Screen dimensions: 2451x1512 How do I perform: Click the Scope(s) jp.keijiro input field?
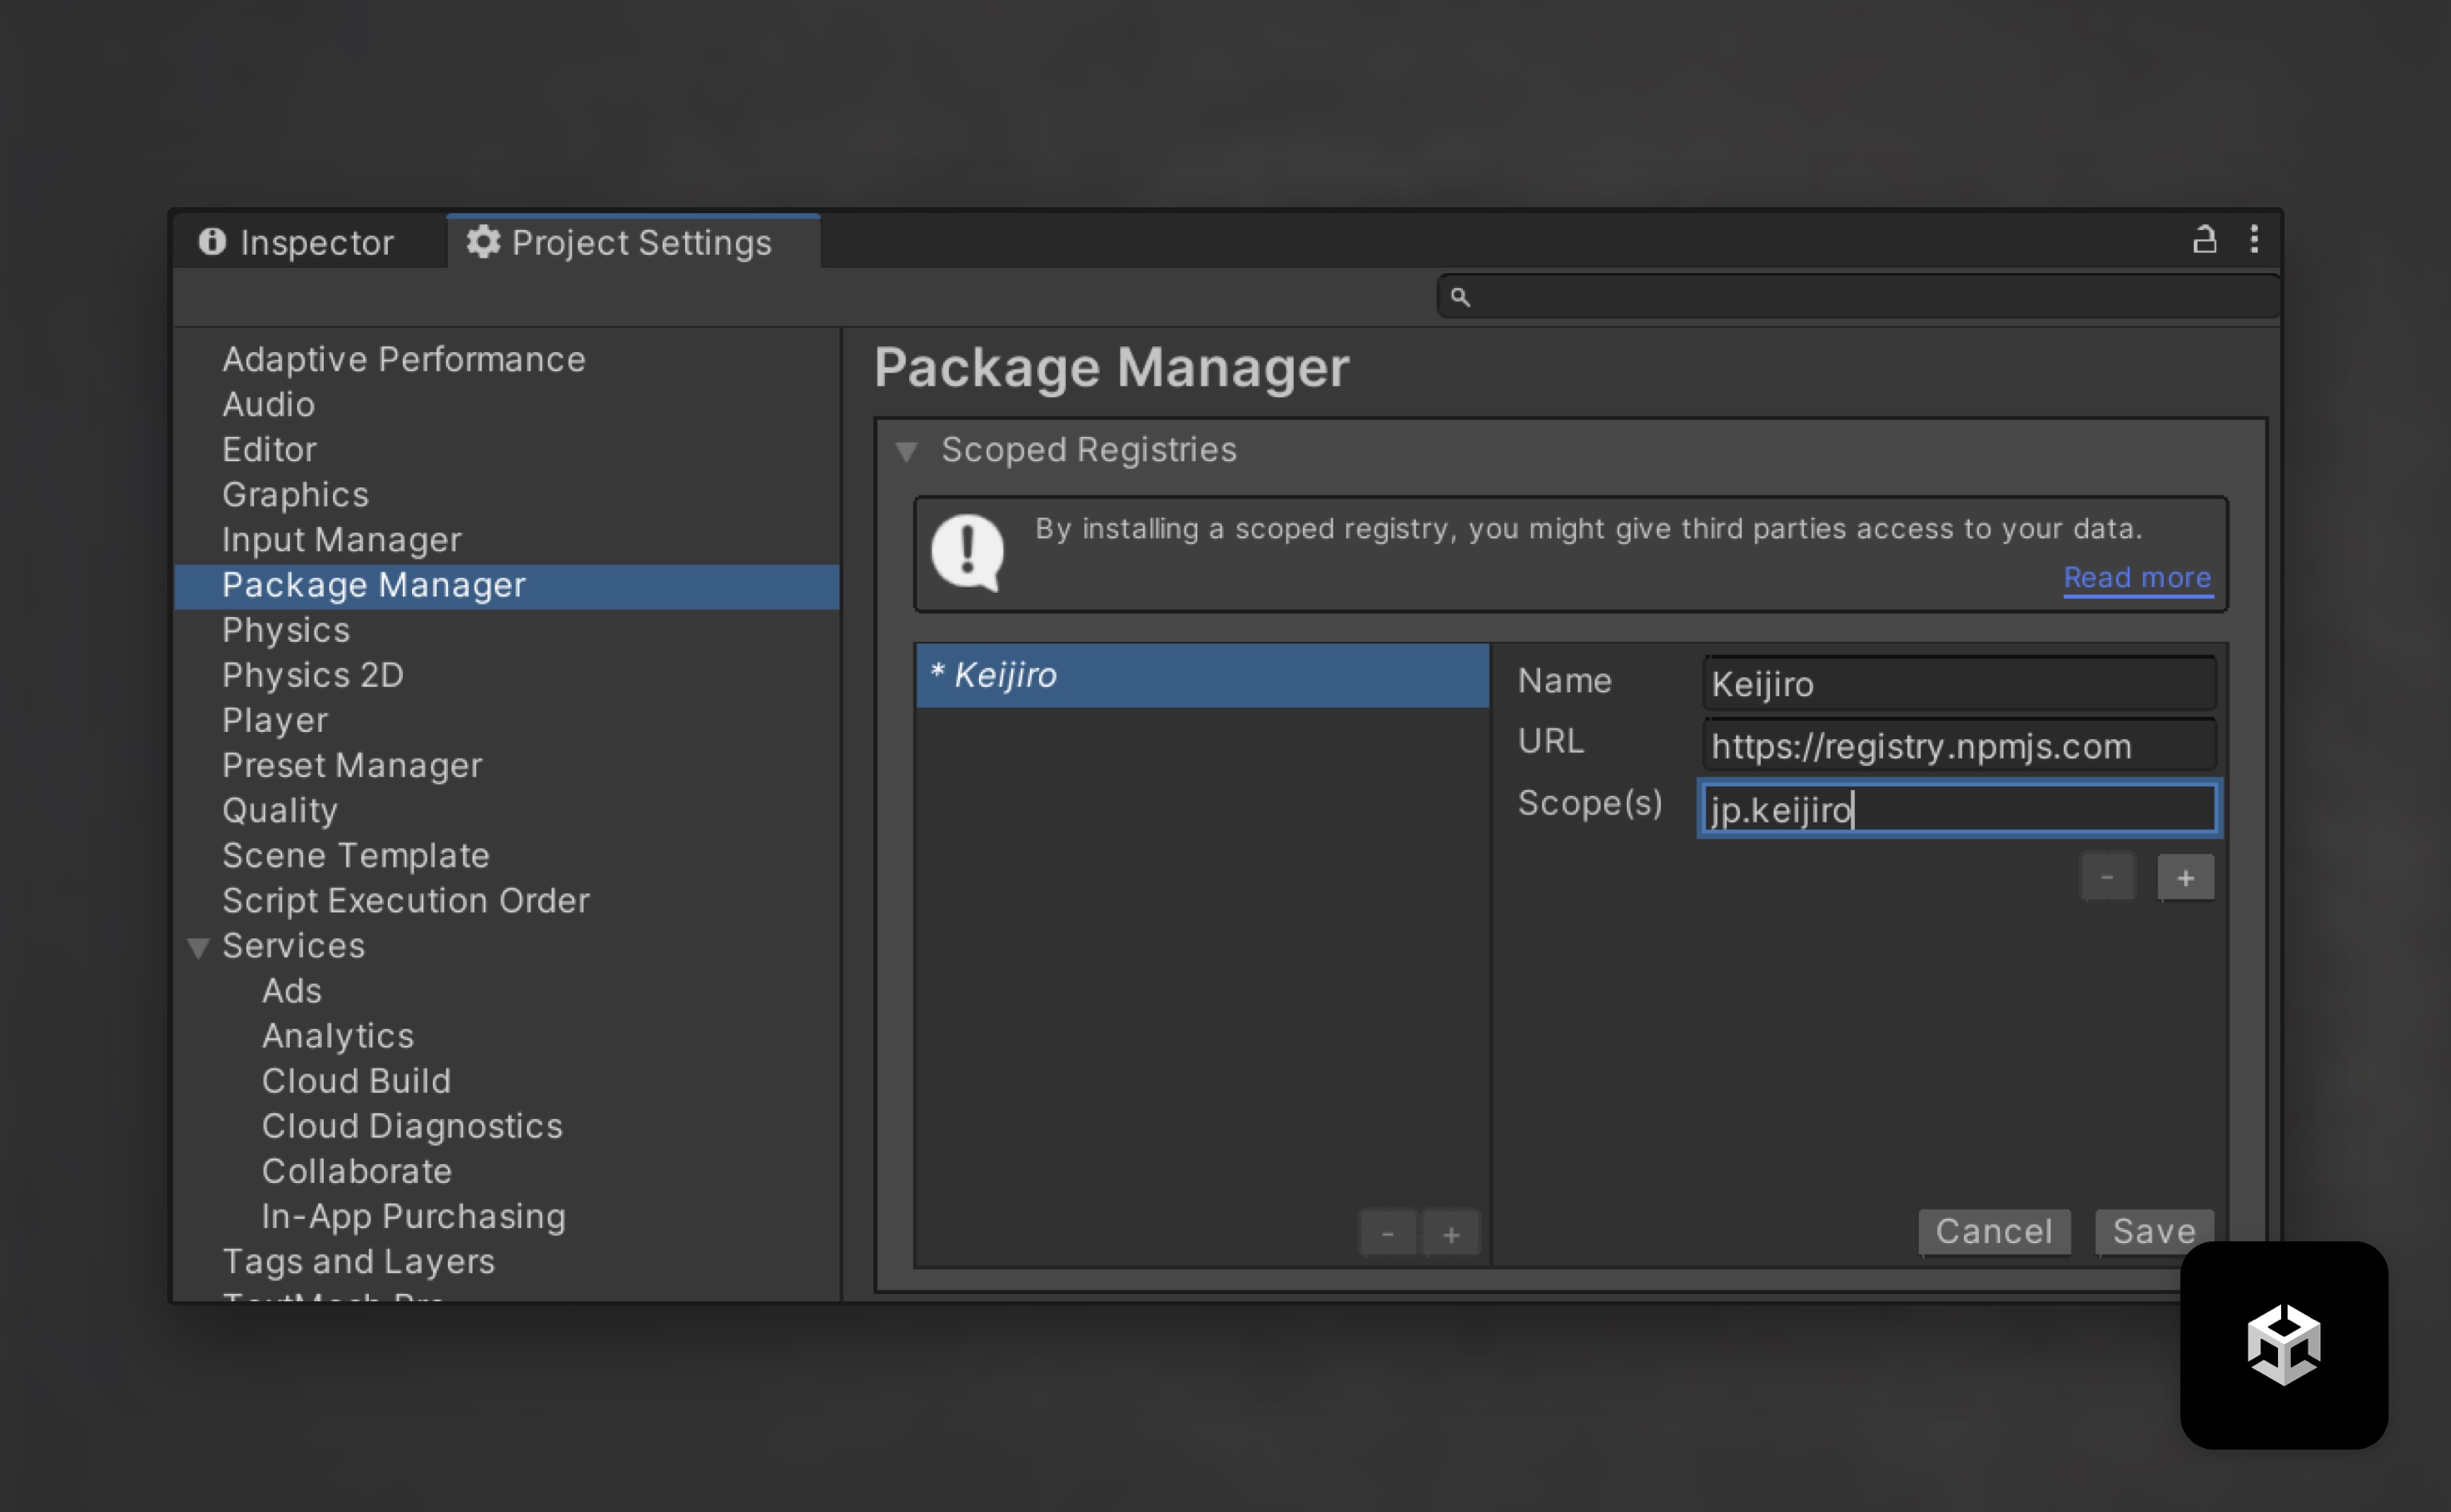pyautogui.click(x=1958, y=809)
